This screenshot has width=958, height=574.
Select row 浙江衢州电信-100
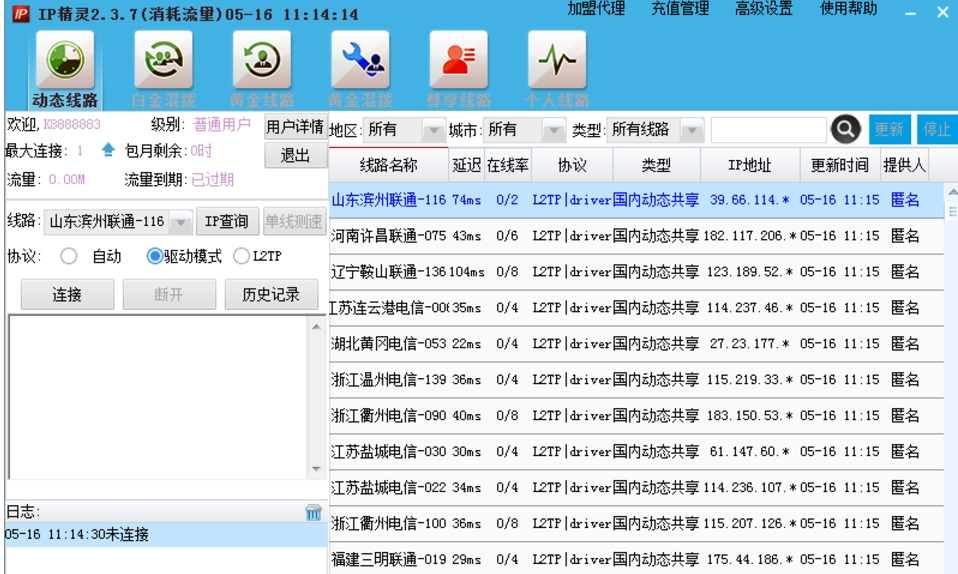(636, 523)
